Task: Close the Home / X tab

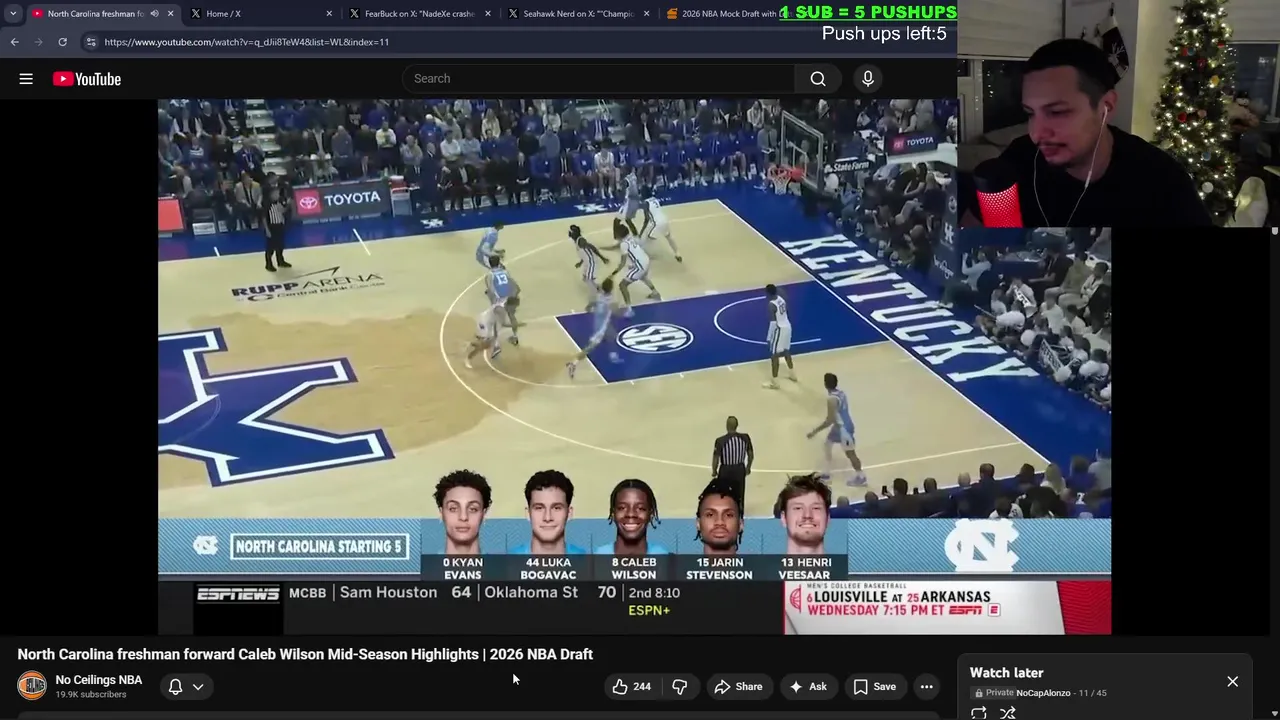Action: point(329,14)
